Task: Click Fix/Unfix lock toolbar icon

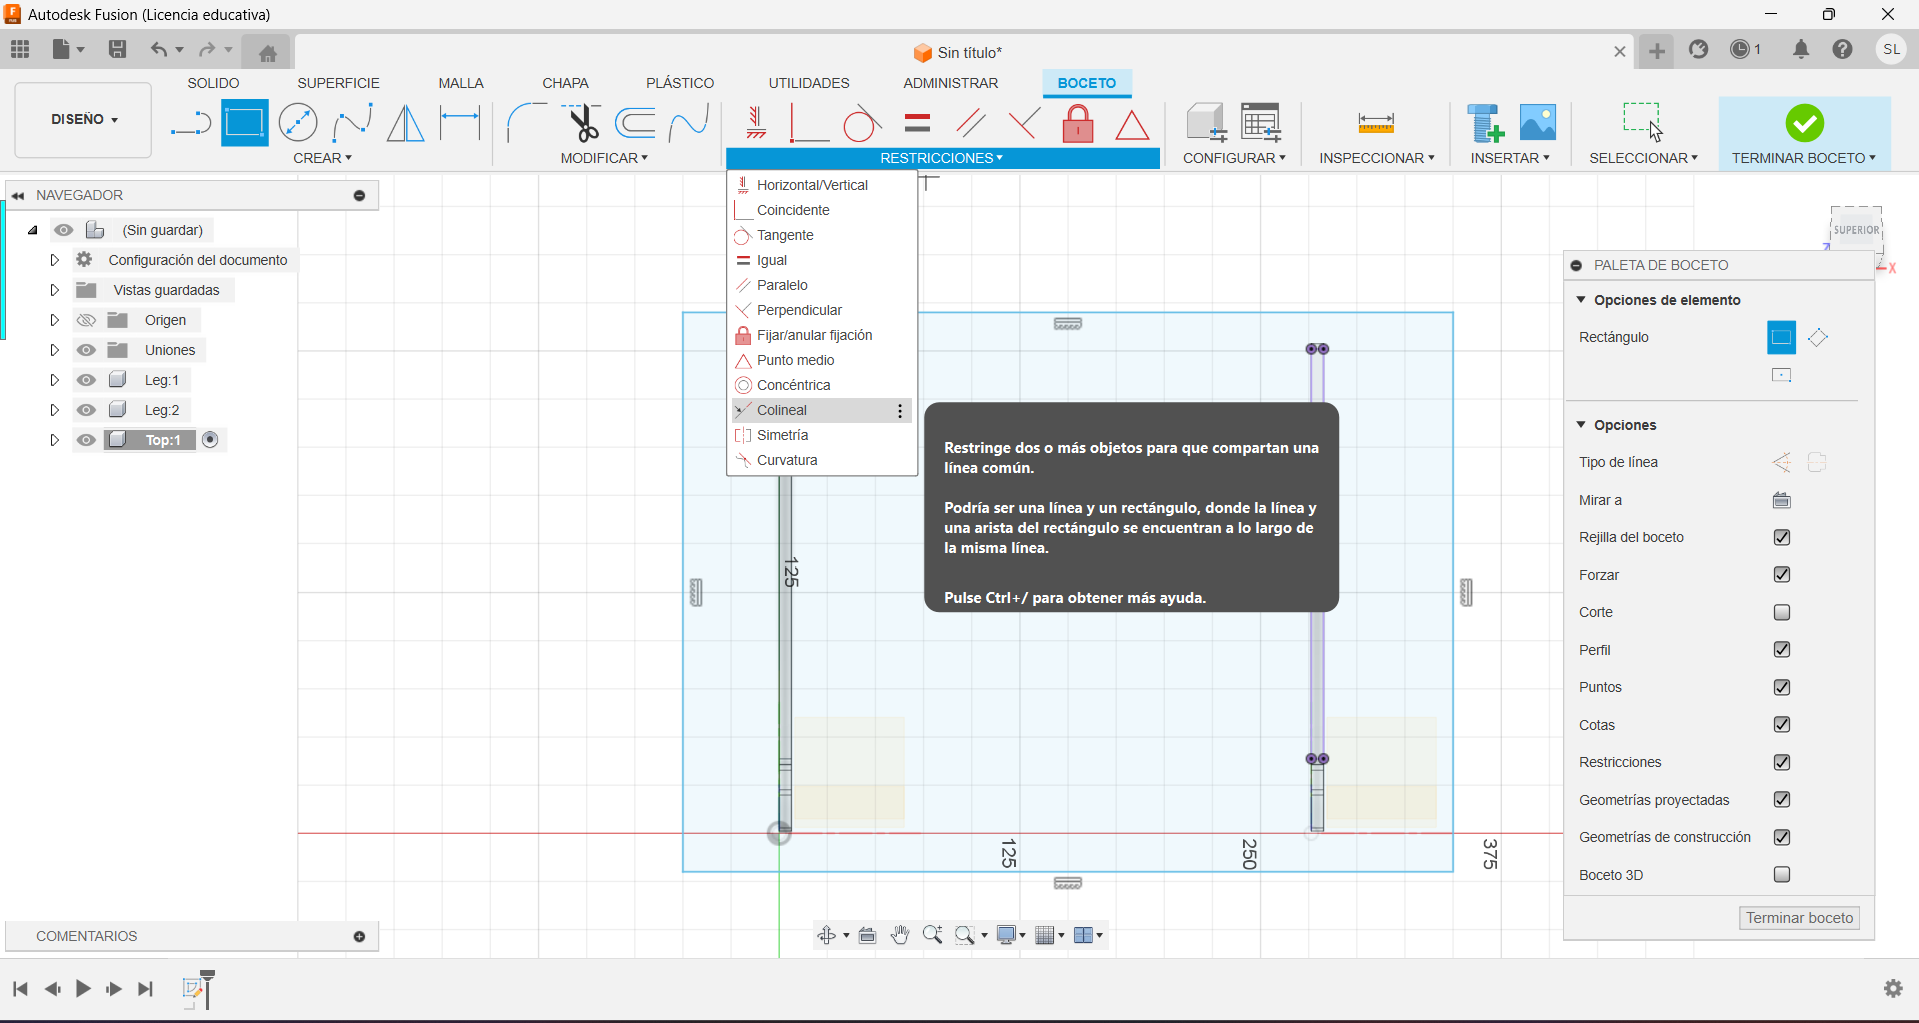Action: tap(1078, 124)
